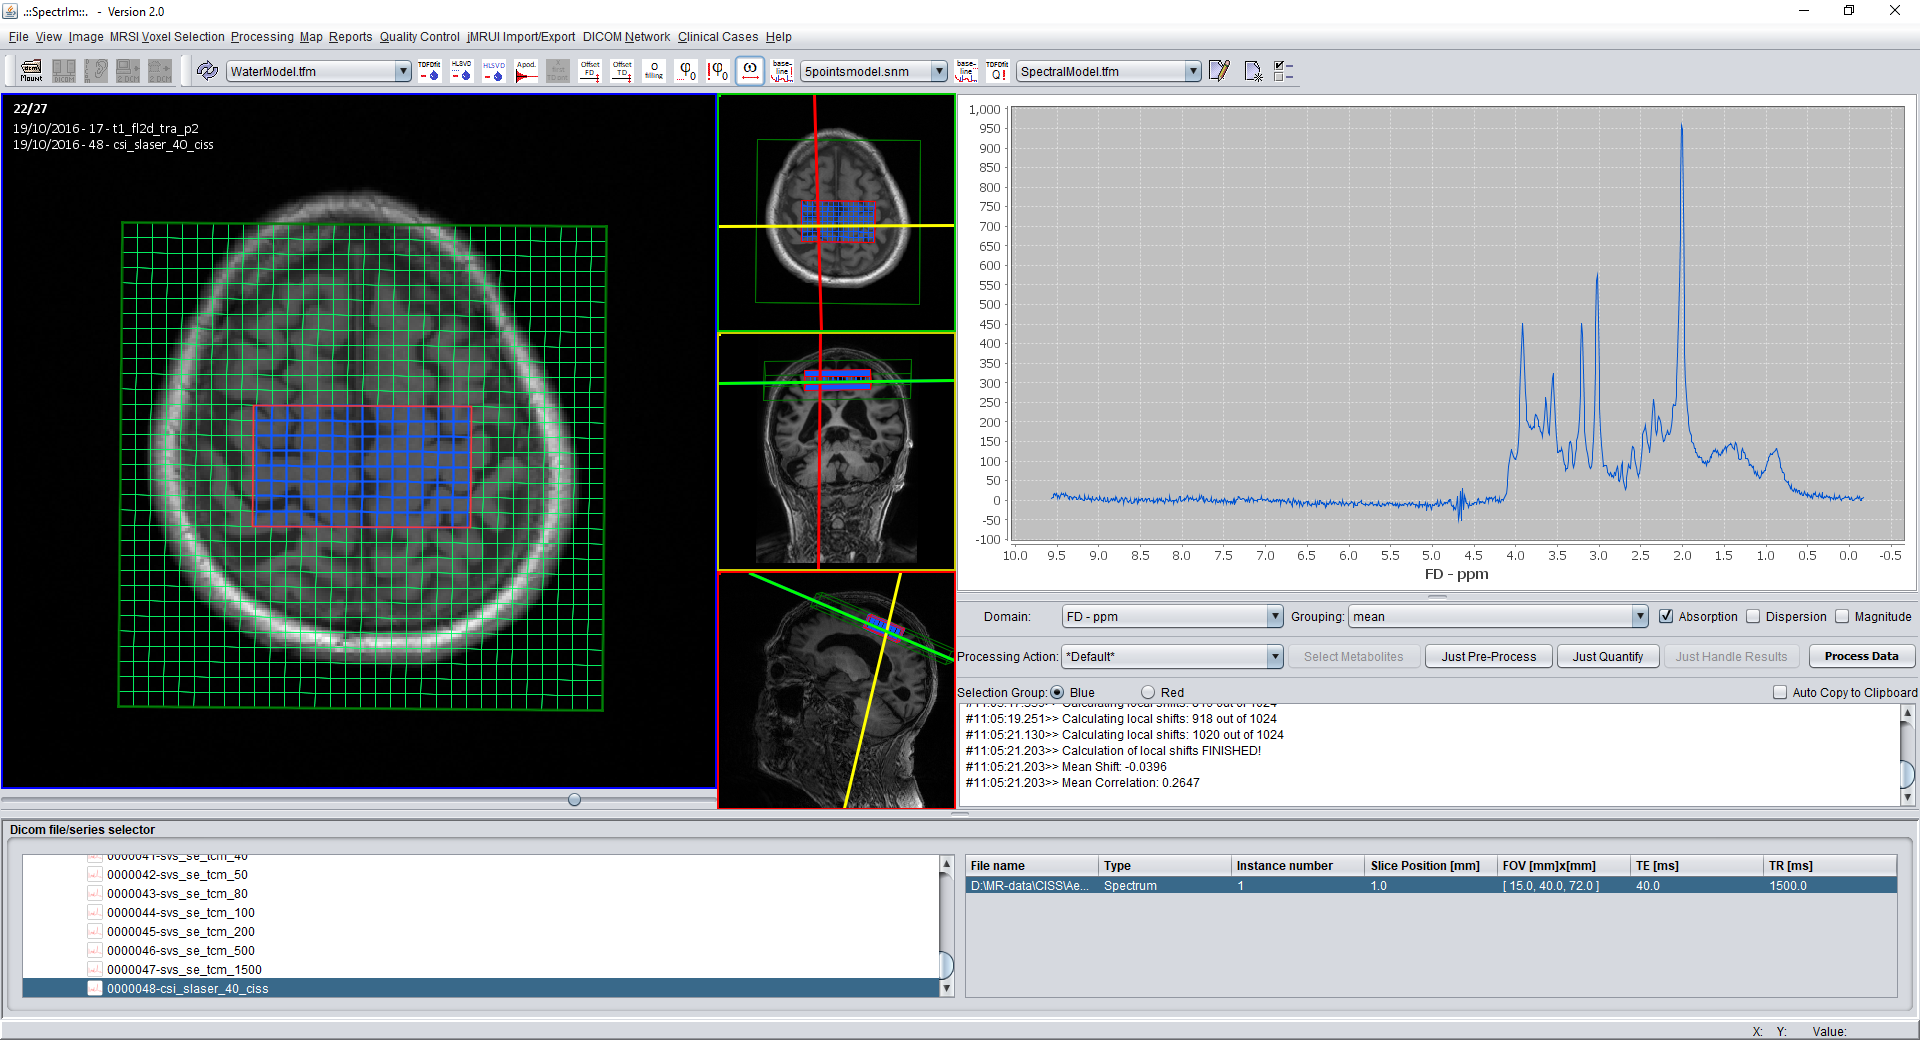Open the DICOM Network menu
1920x1040 pixels.
(626, 37)
